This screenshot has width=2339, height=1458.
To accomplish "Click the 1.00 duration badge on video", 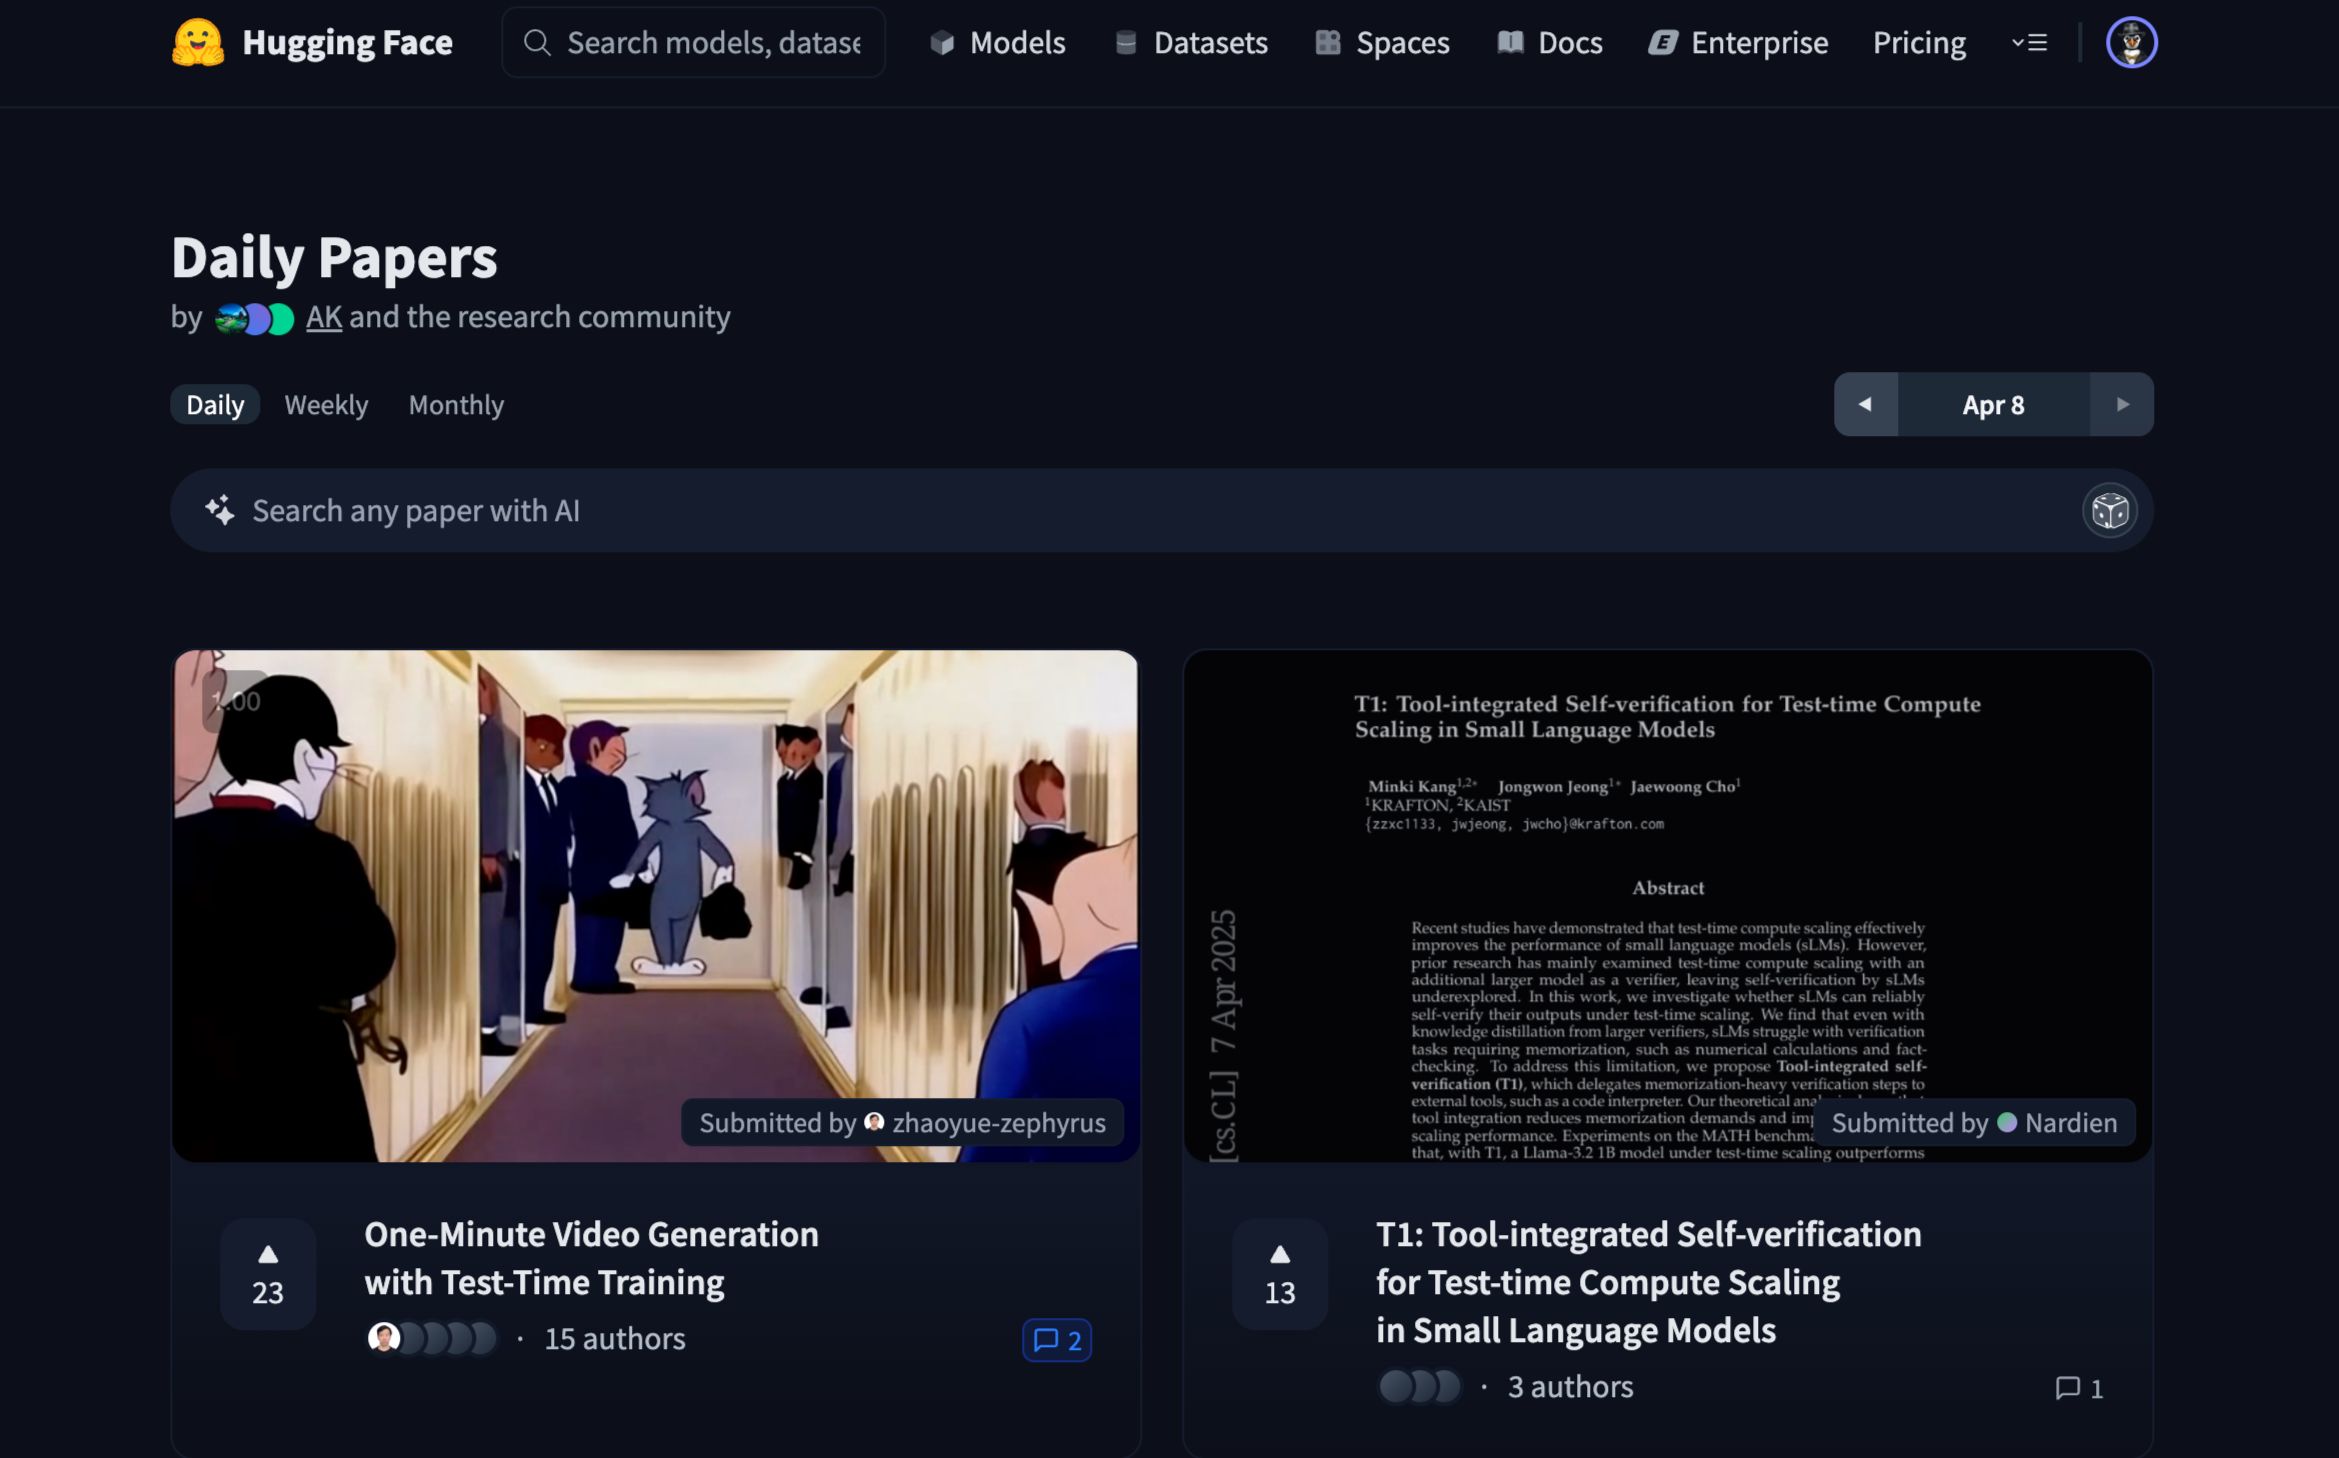I will (236, 701).
